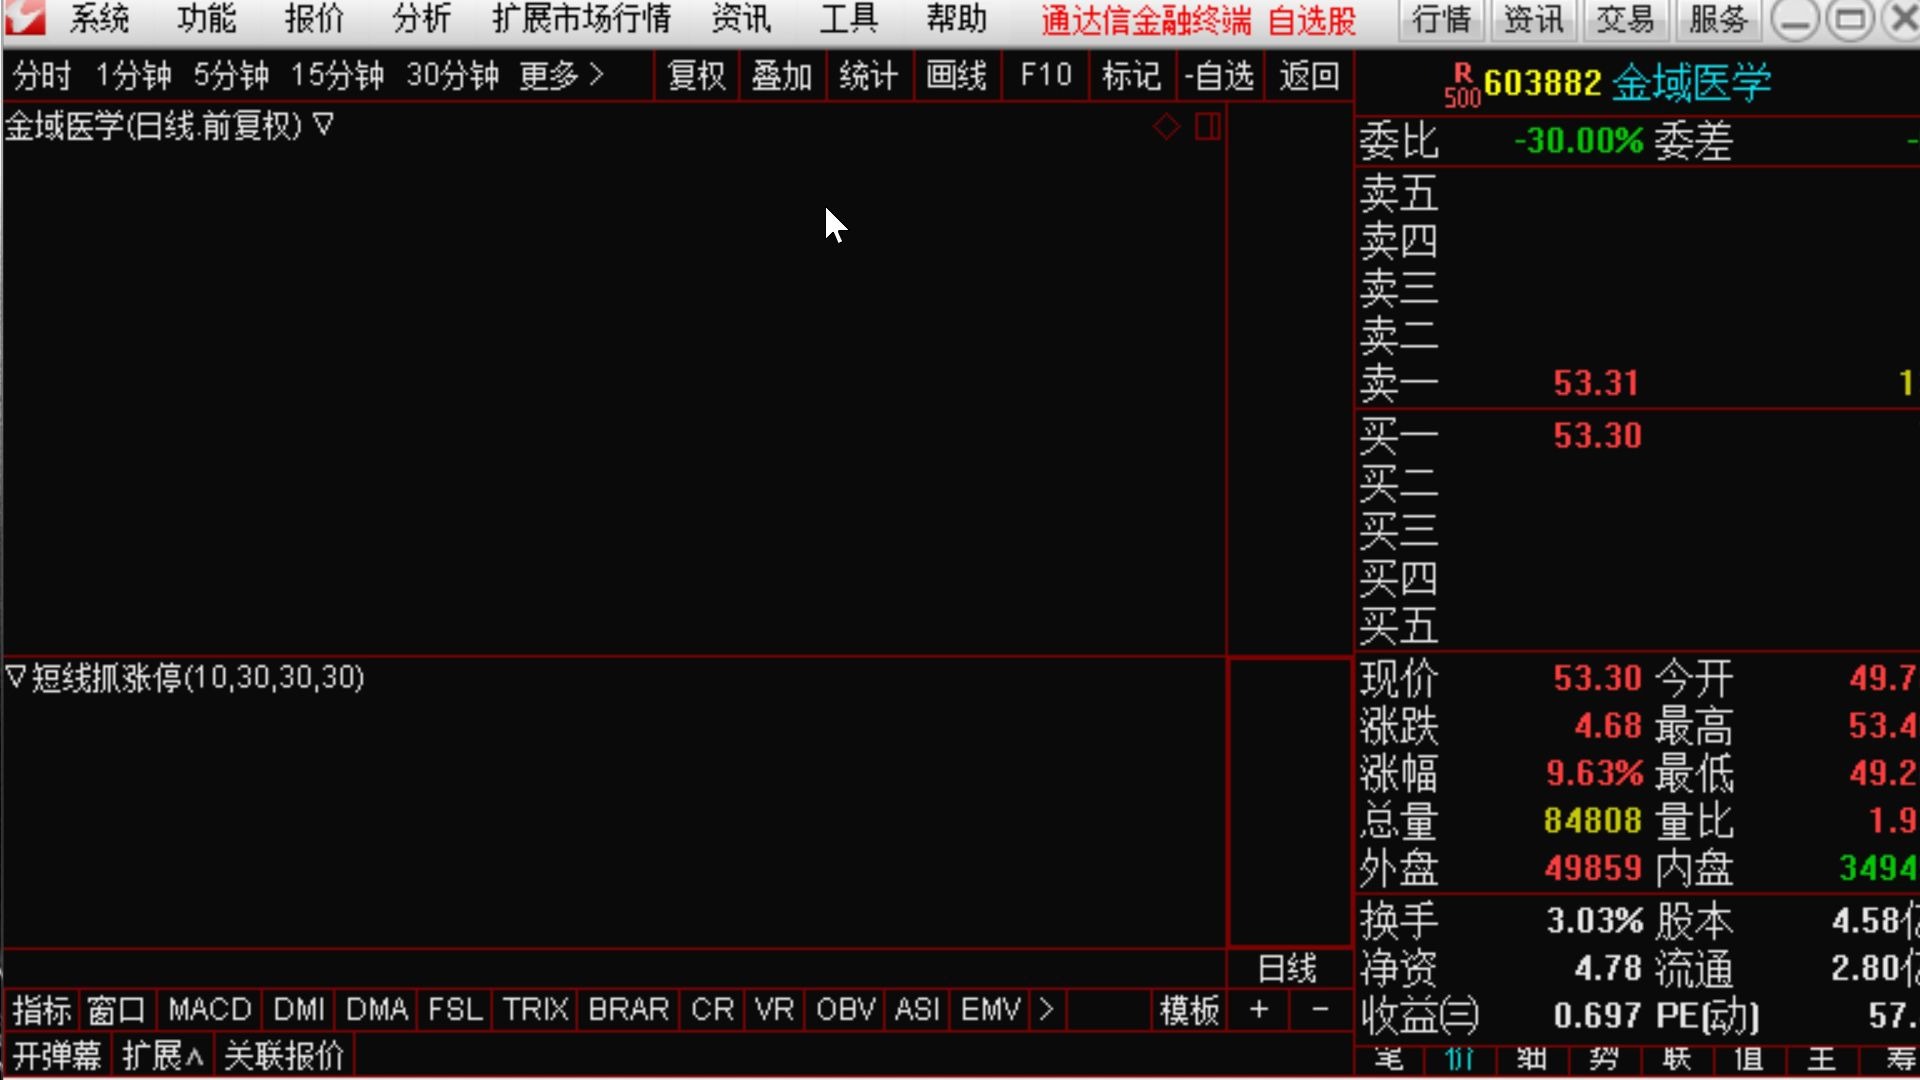Image resolution: width=1920 pixels, height=1080 pixels.
Task: Expand 更多 period options
Action: (x=562, y=76)
